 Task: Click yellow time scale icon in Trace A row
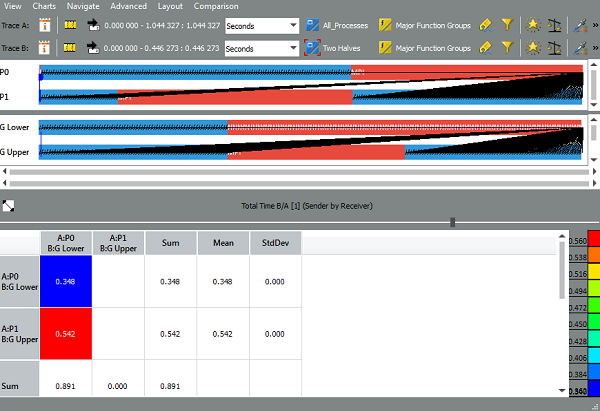pos(70,25)
